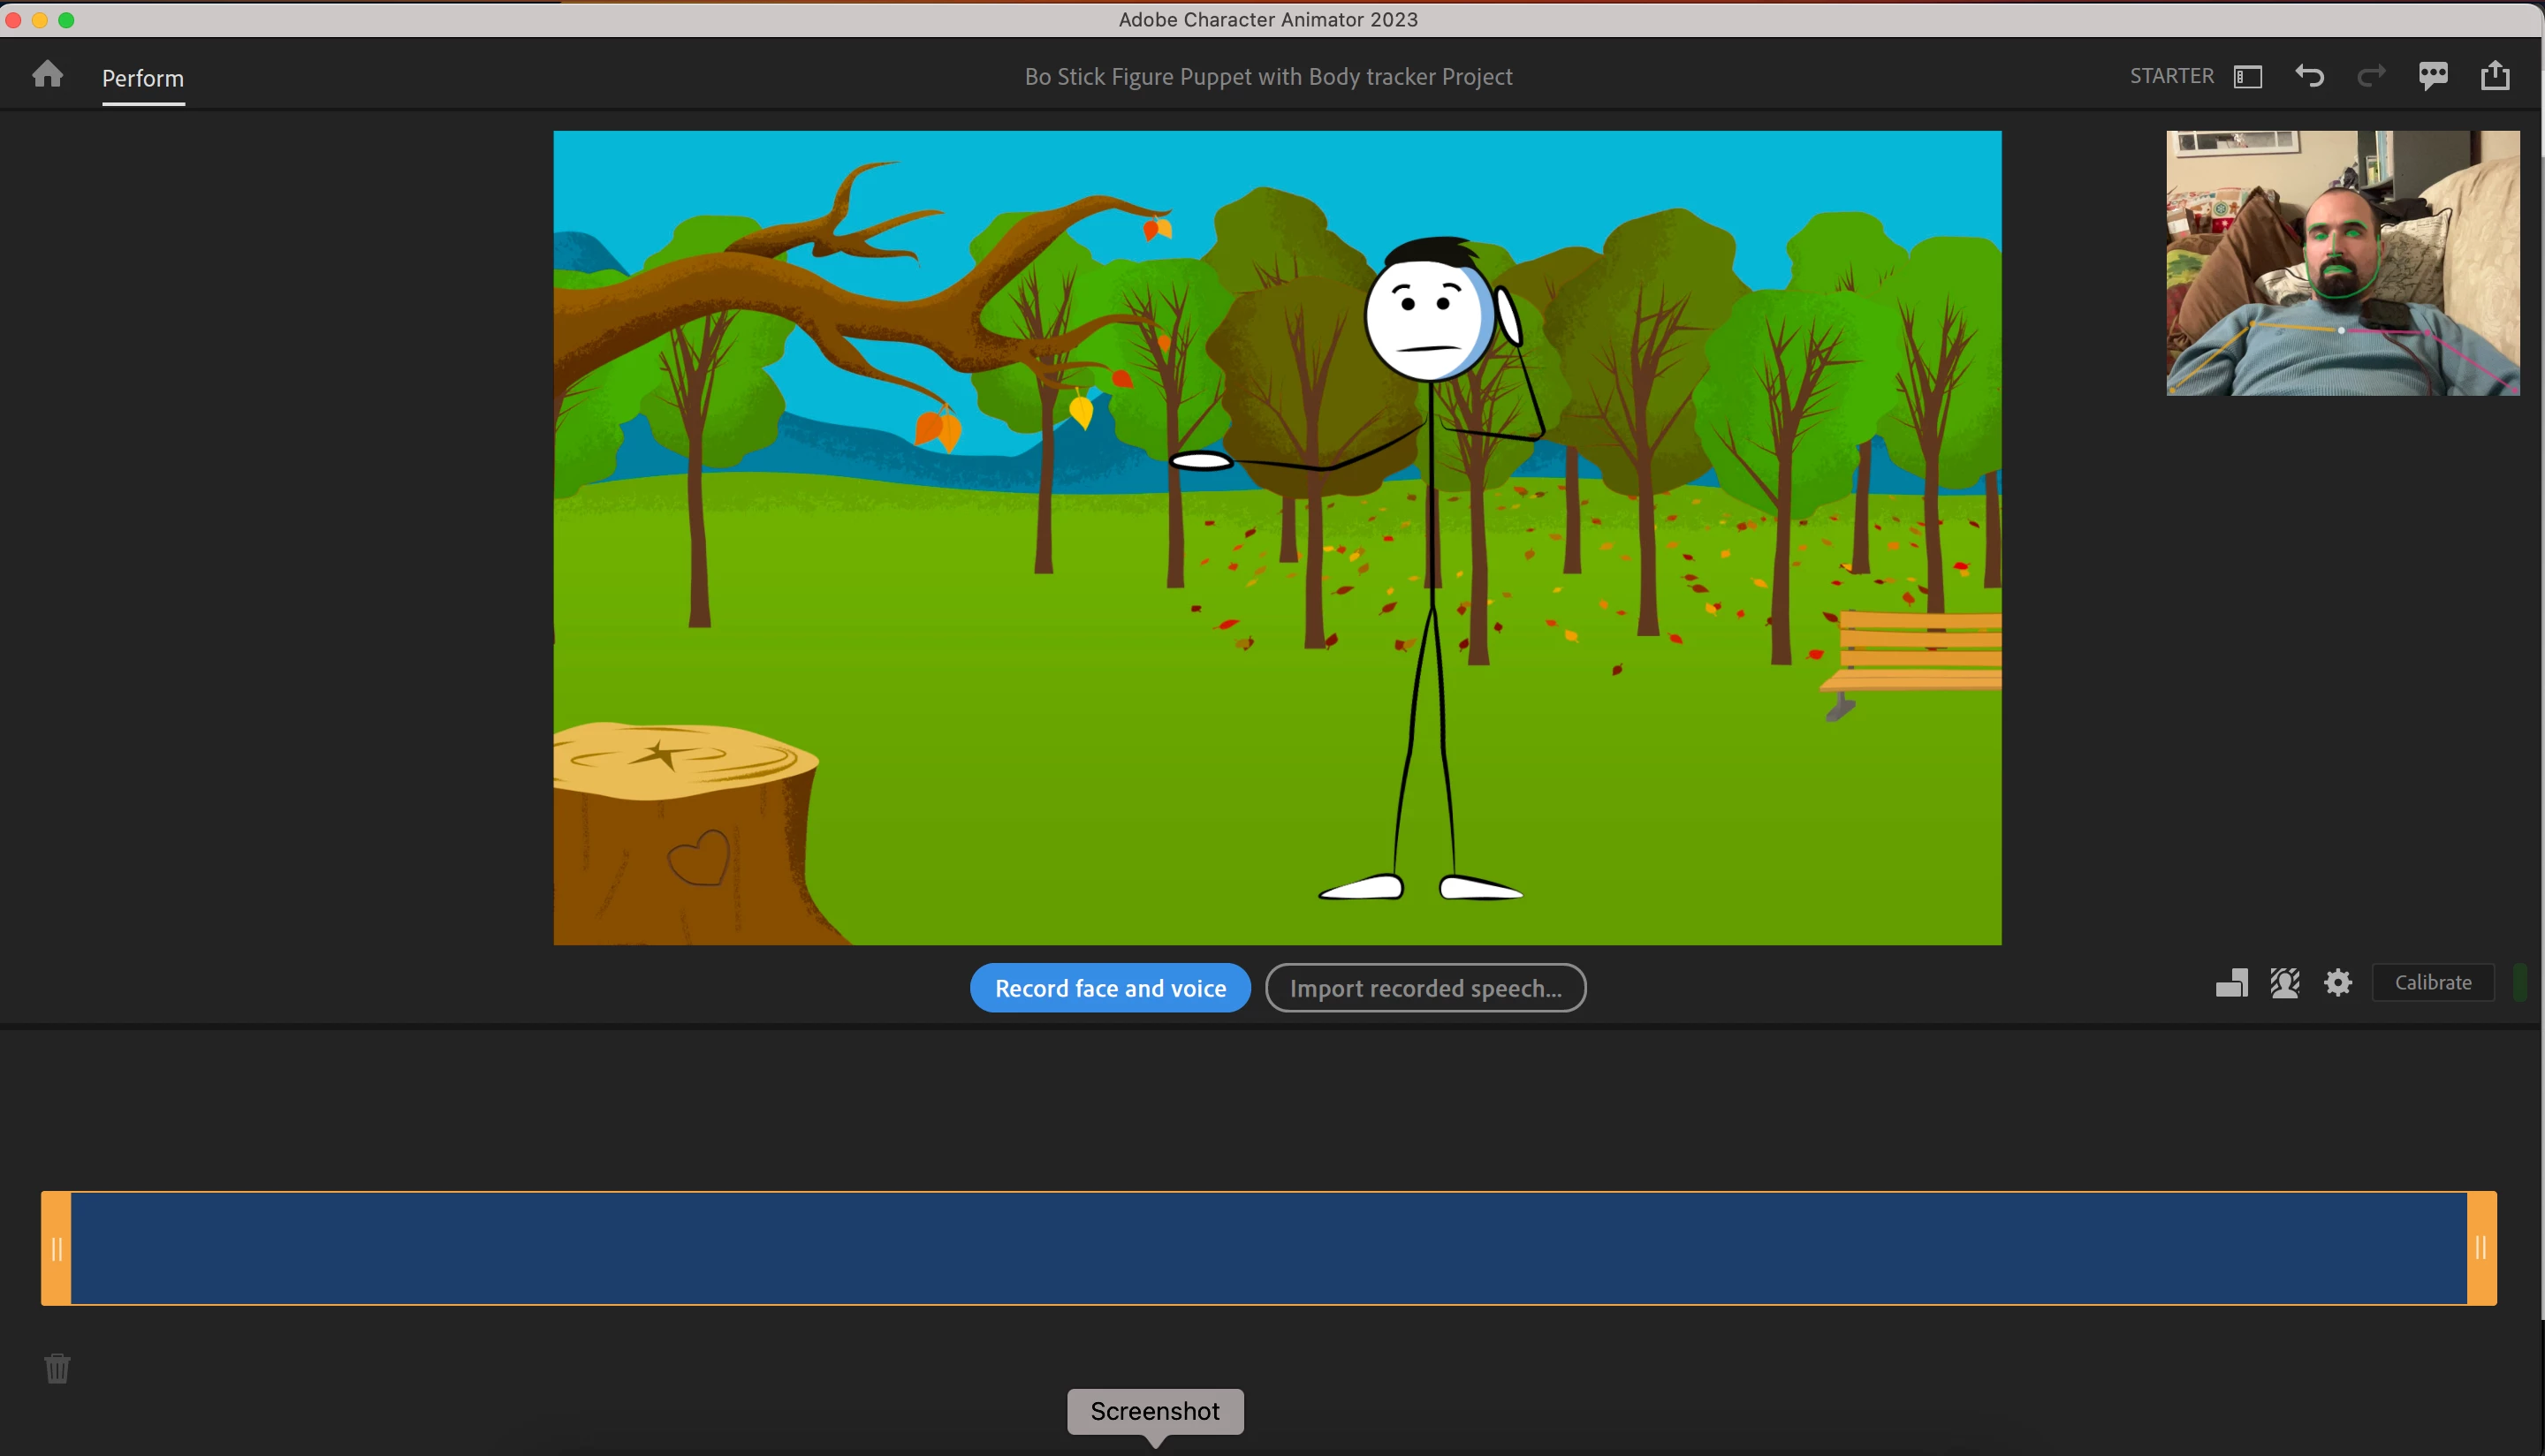Click the left orange trim handle
This screenshot has height=1456, width=2545.
click(x=56, y=1248)
